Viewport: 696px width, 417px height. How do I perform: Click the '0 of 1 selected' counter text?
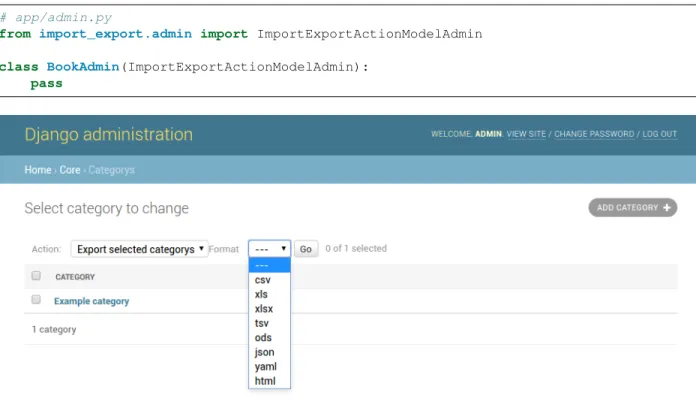click(x=356, y=249)
